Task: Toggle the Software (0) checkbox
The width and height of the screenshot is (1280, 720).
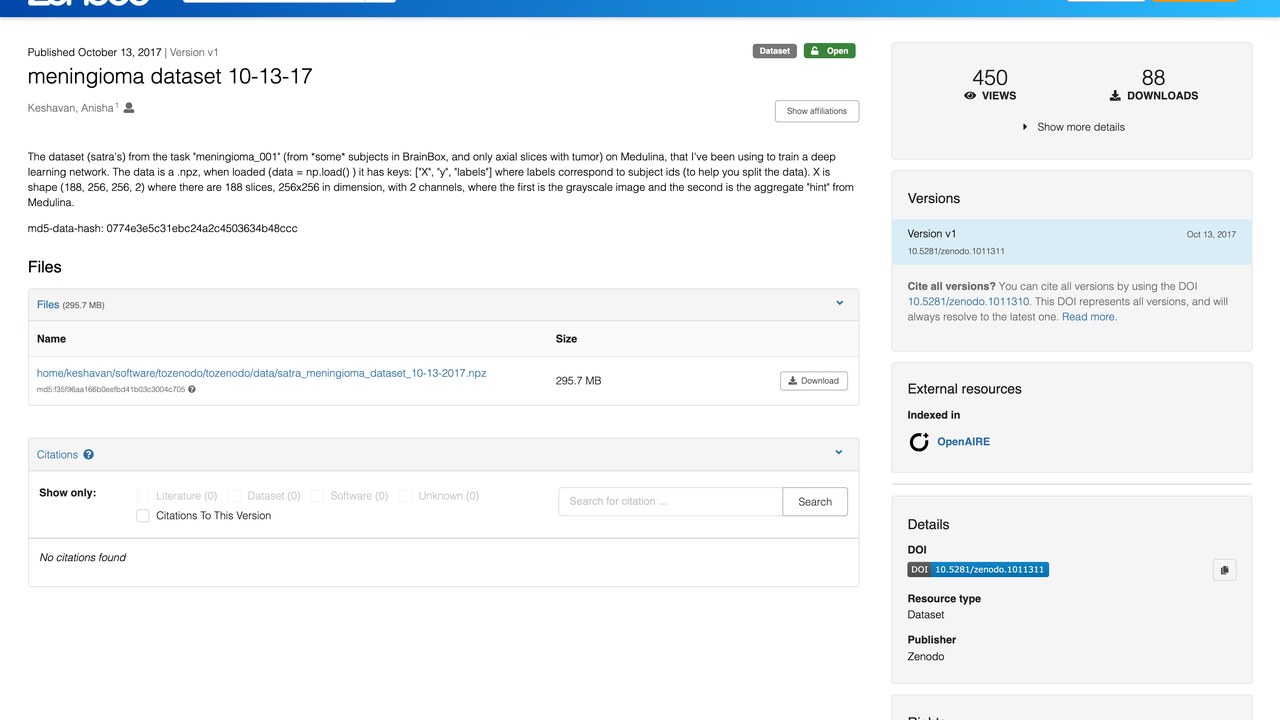Action: pos(317,496)
